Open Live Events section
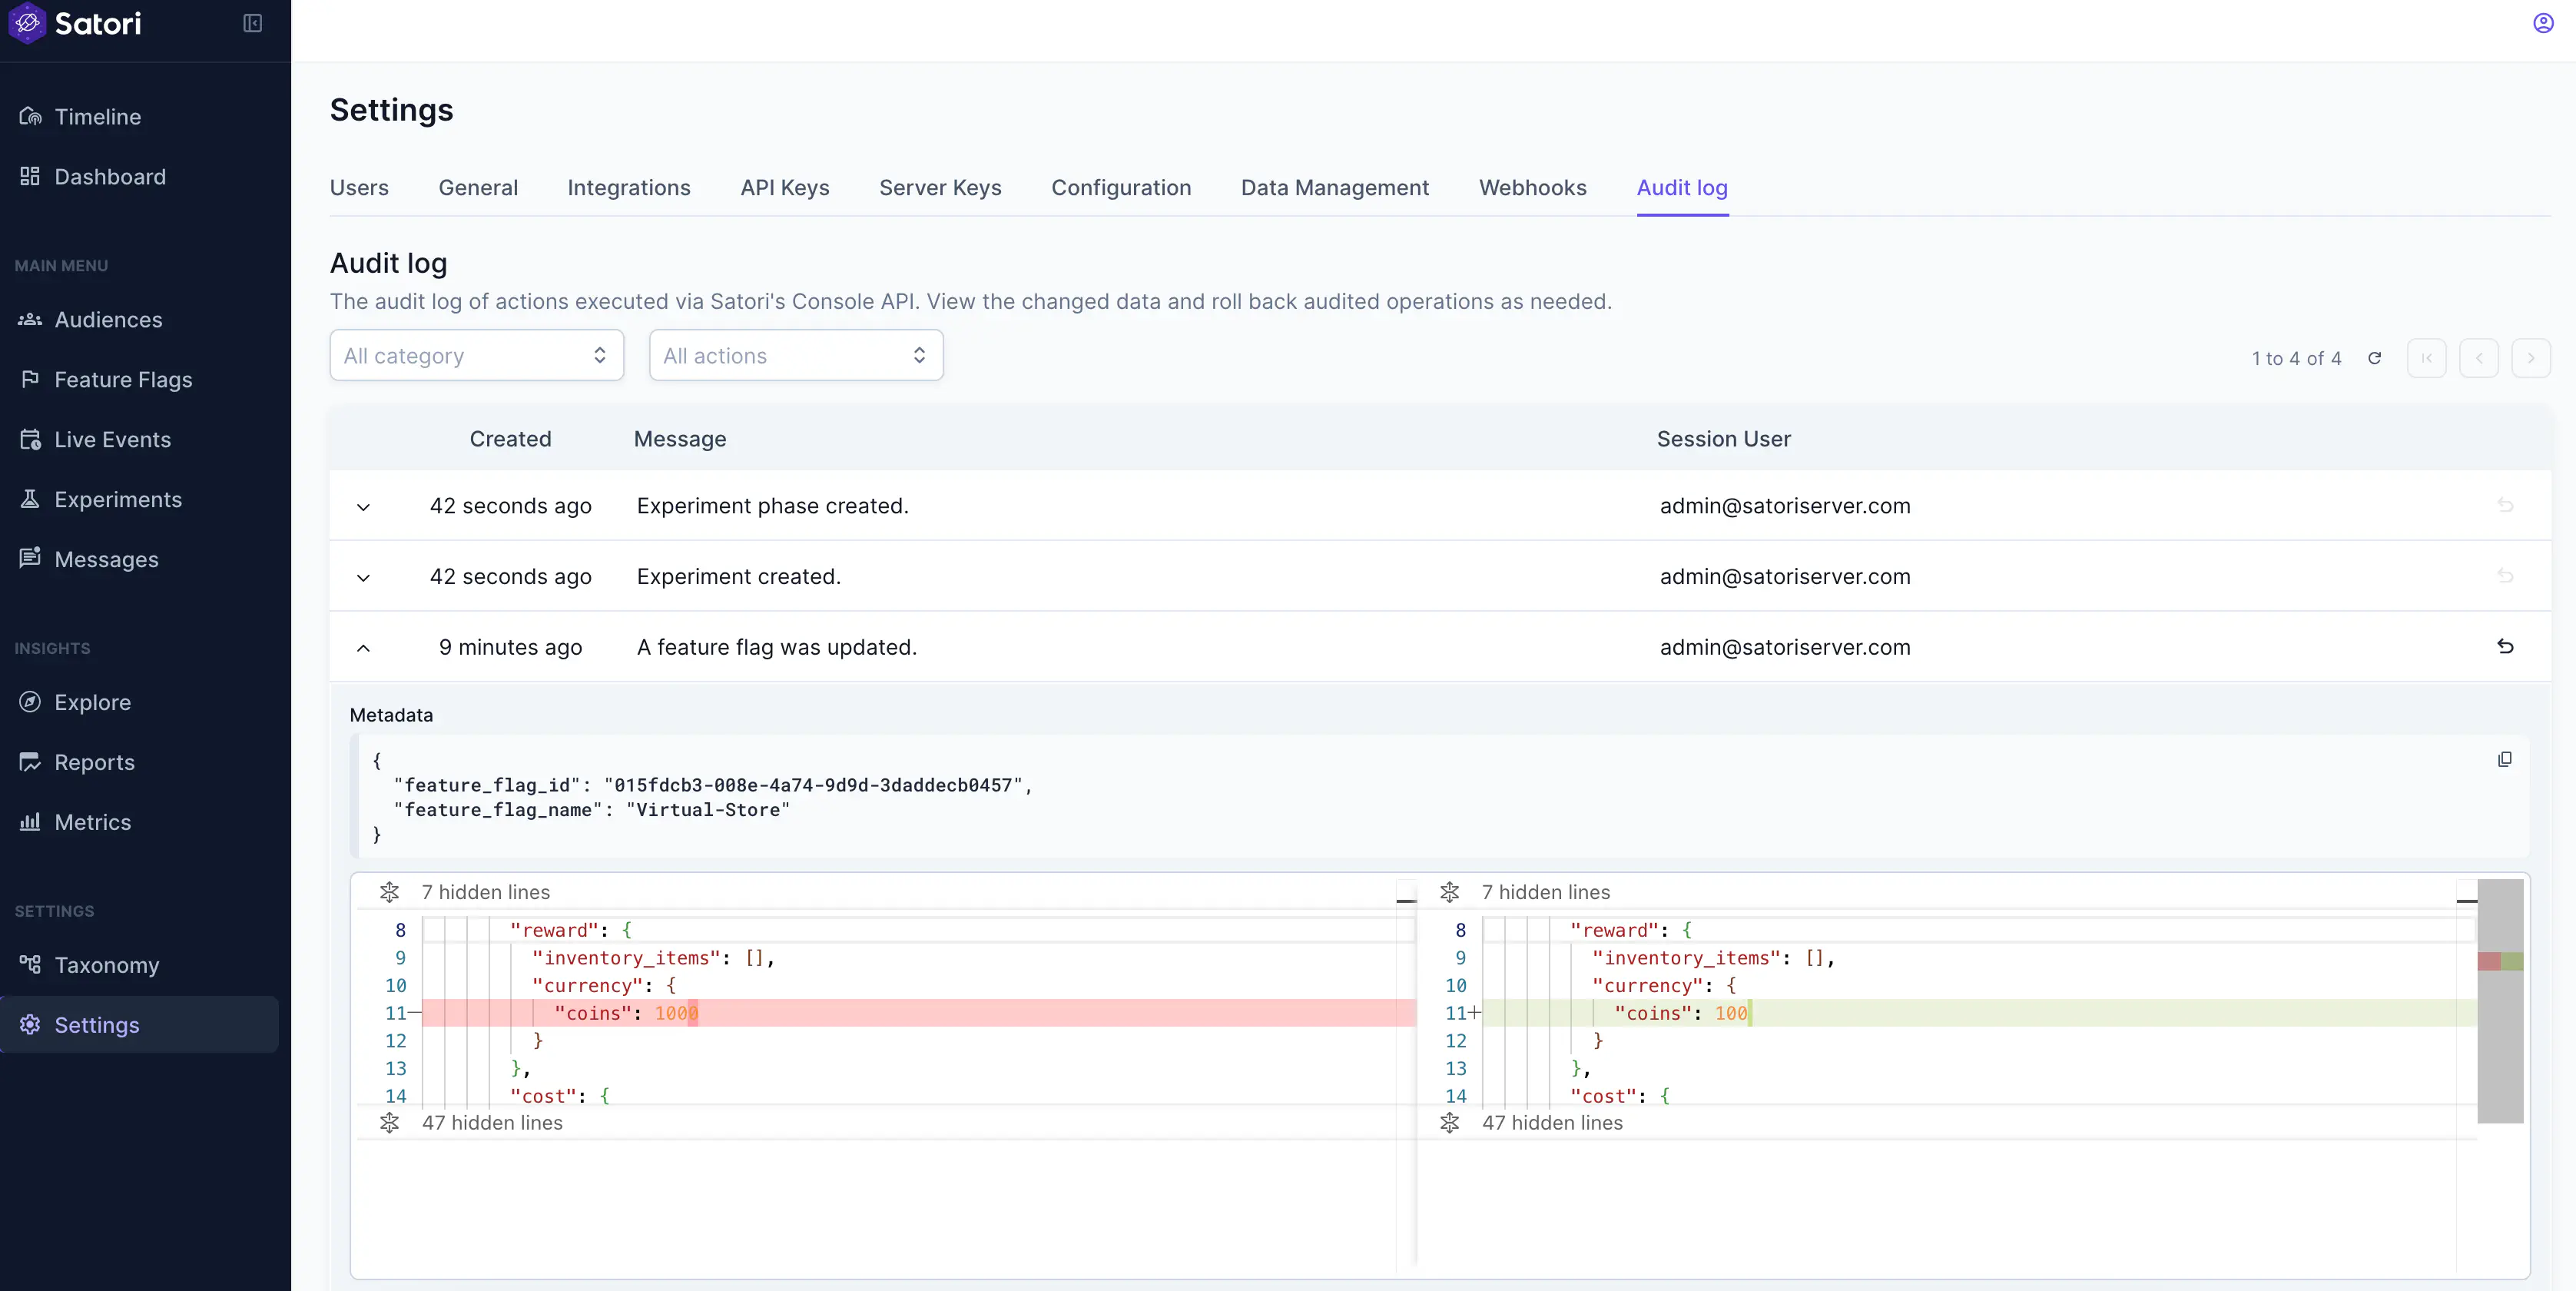This screenshot has width=2576, height=1291. click(x=112, y=440)
